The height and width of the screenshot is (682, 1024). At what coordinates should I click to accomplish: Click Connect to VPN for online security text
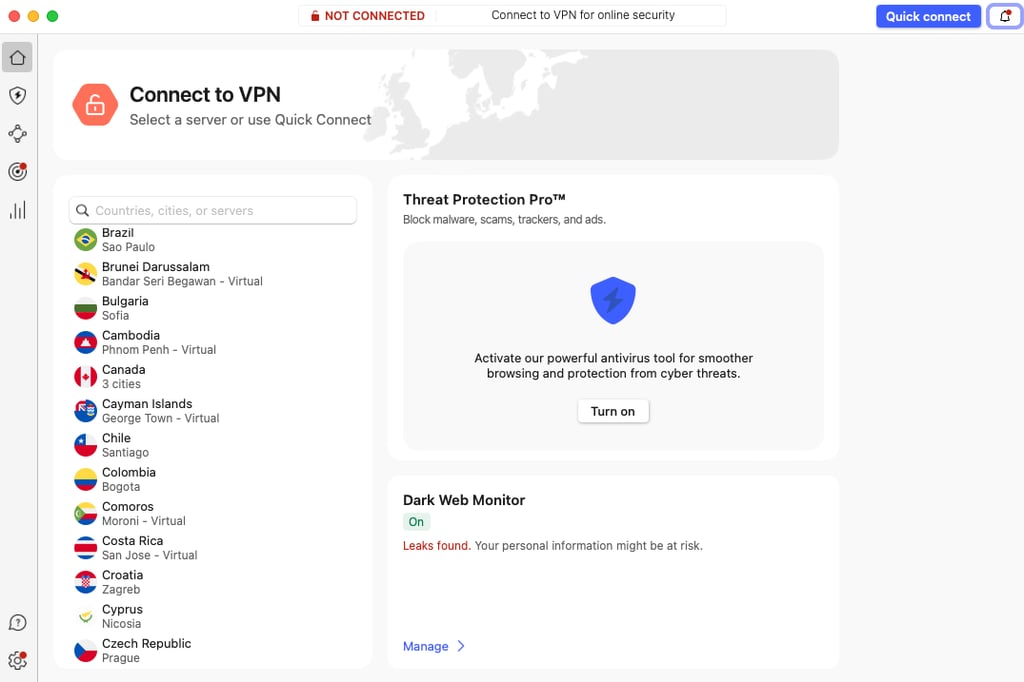click(583, 15)
